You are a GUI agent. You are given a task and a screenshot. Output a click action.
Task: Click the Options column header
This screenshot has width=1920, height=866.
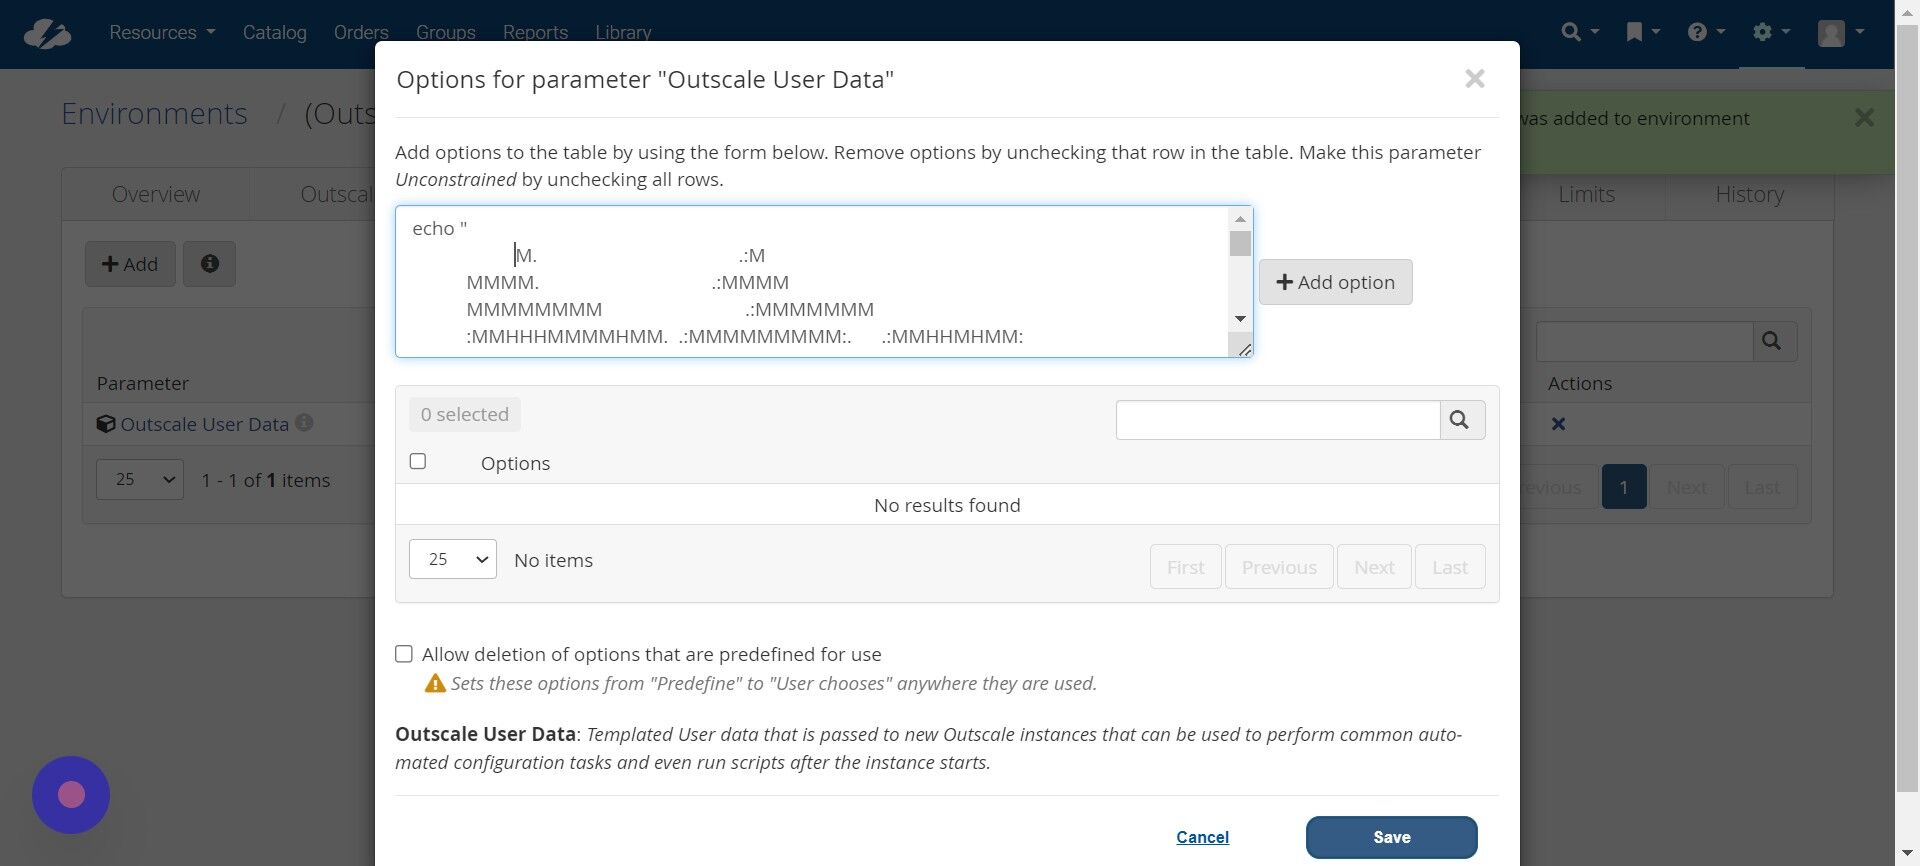click(x=515, y=463)
